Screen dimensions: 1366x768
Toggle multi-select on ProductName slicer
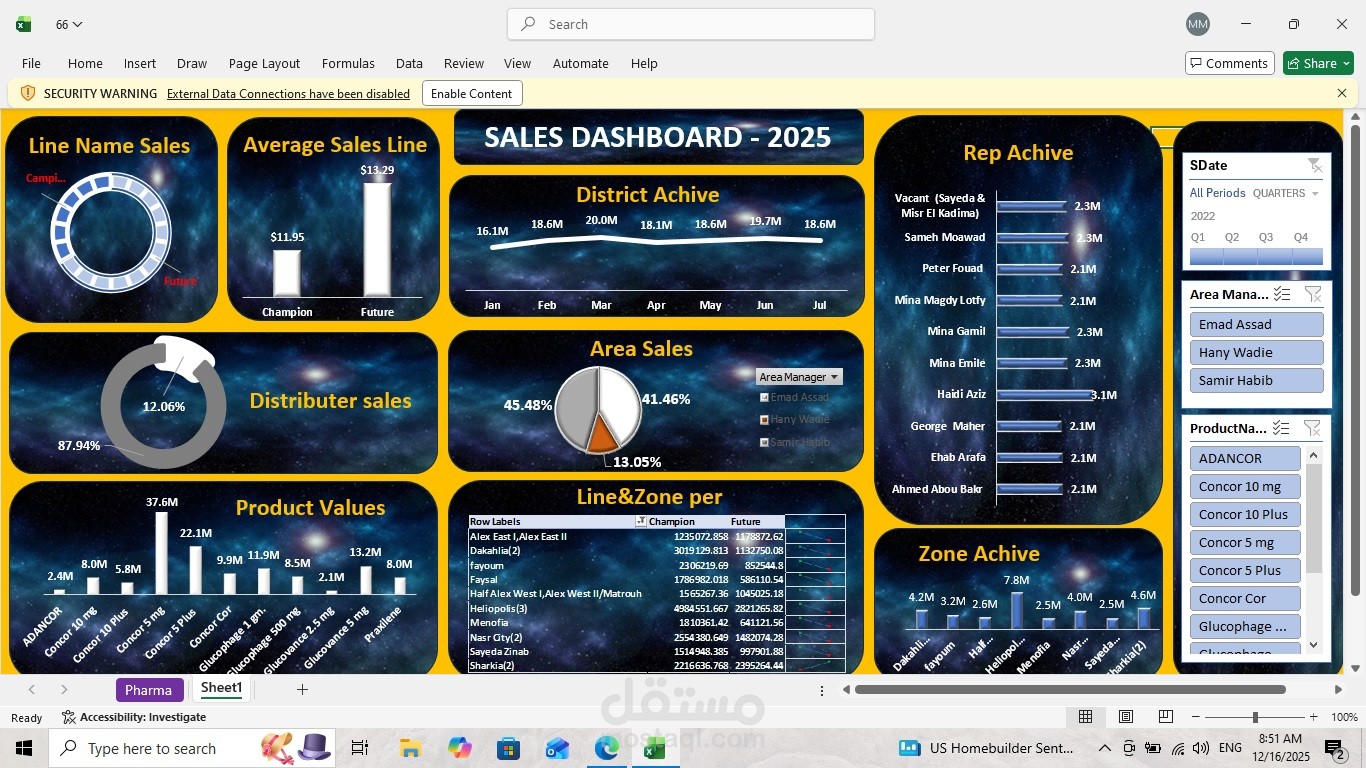1281,428
